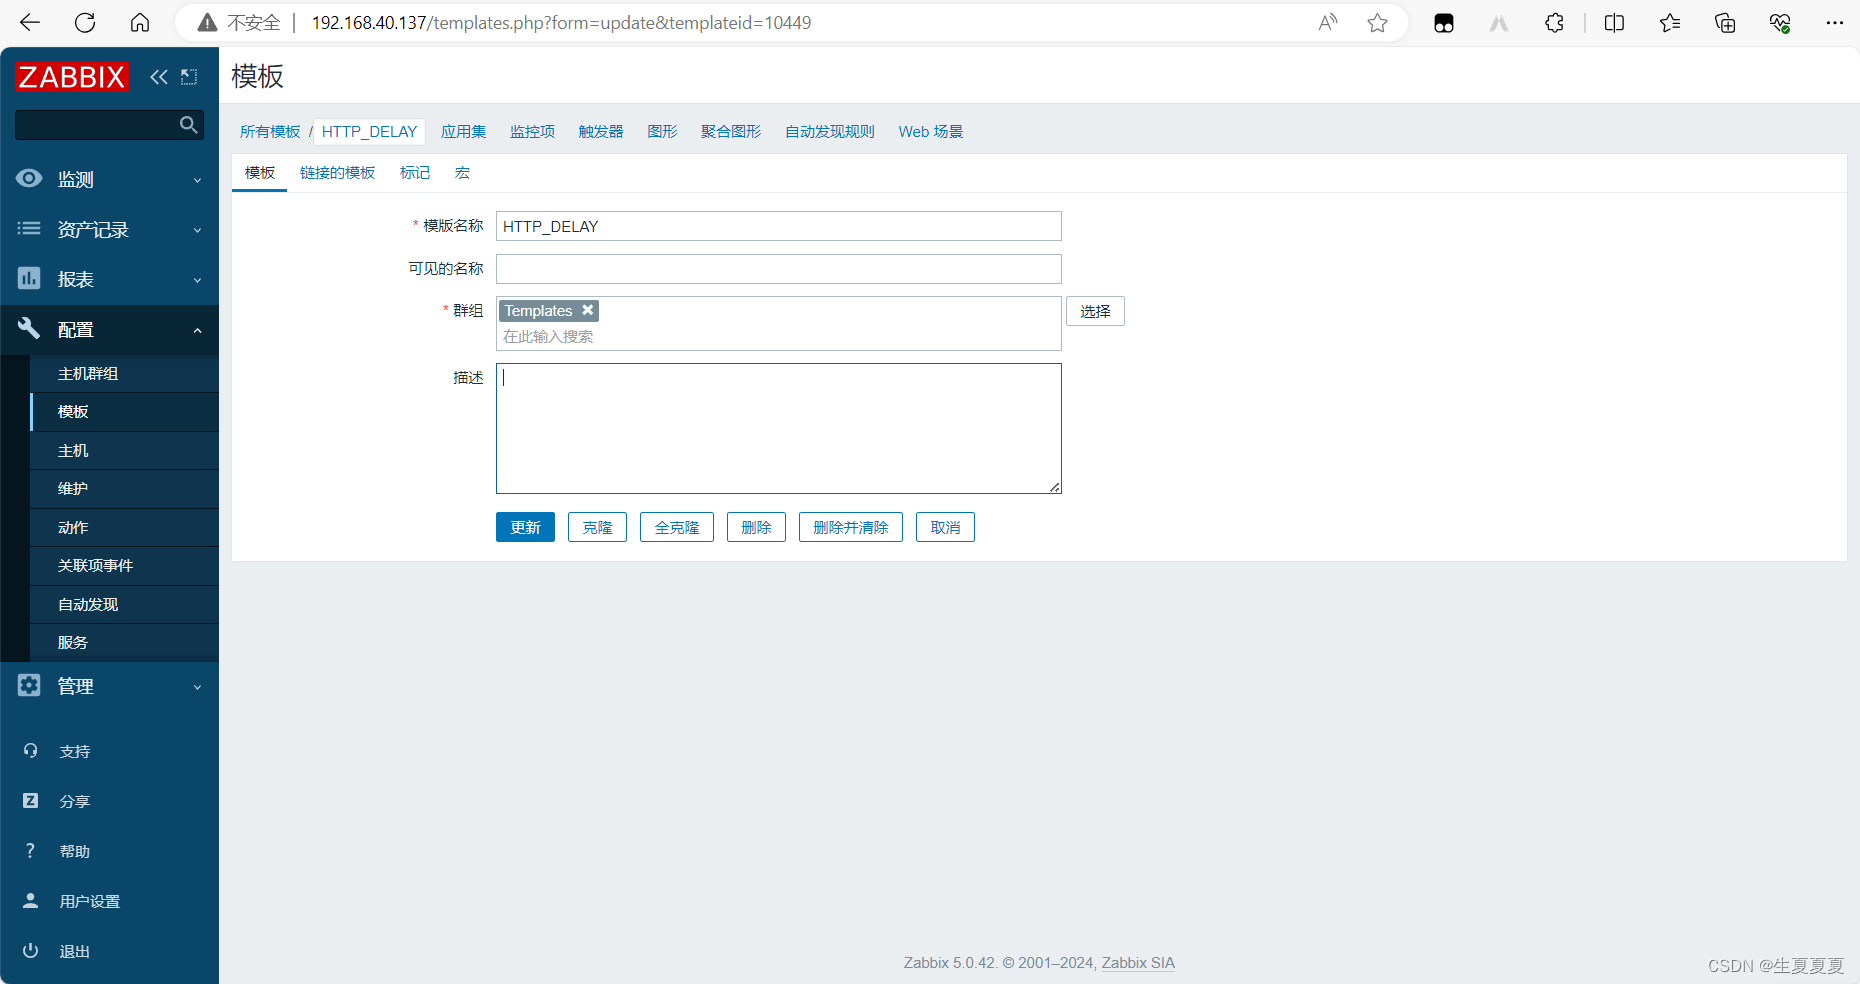The height and width of the screenshot is (984, 1860).
Task: Click the sidebar search magnifier icon
Action: click(x=188, y=124)
